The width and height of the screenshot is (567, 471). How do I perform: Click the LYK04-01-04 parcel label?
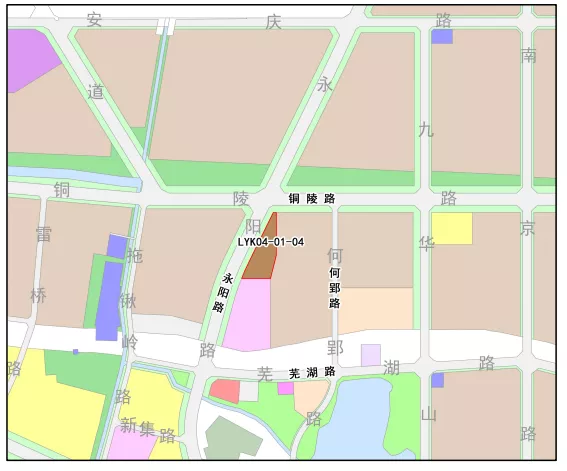[x=271, y=242]
